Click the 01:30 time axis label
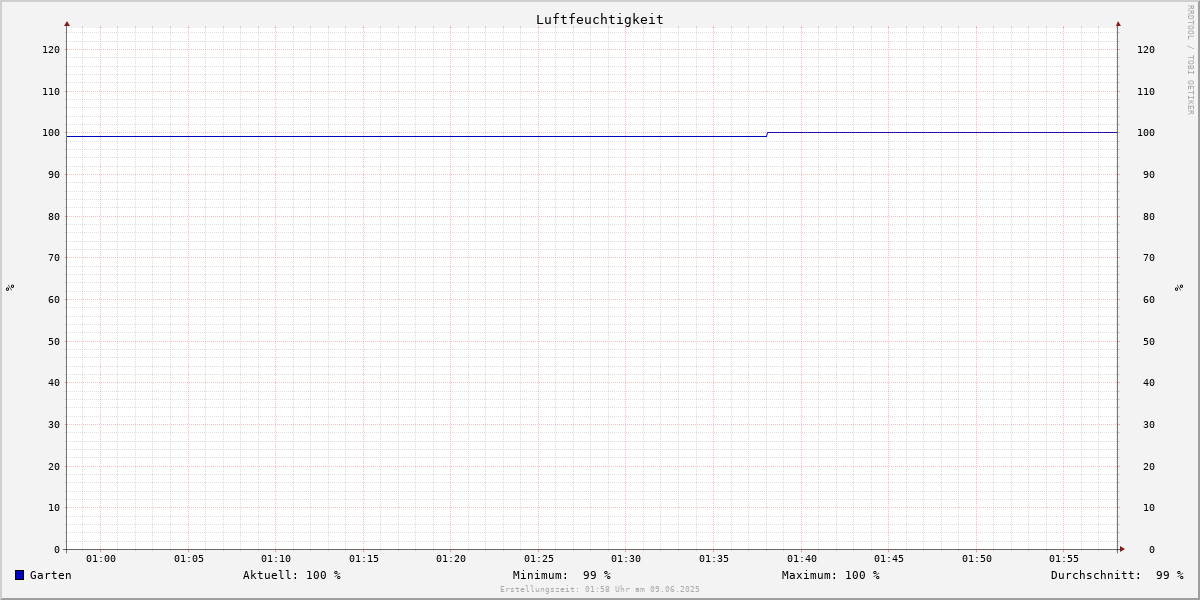Viewport: 1200px width, 600px height. (626, 559)
